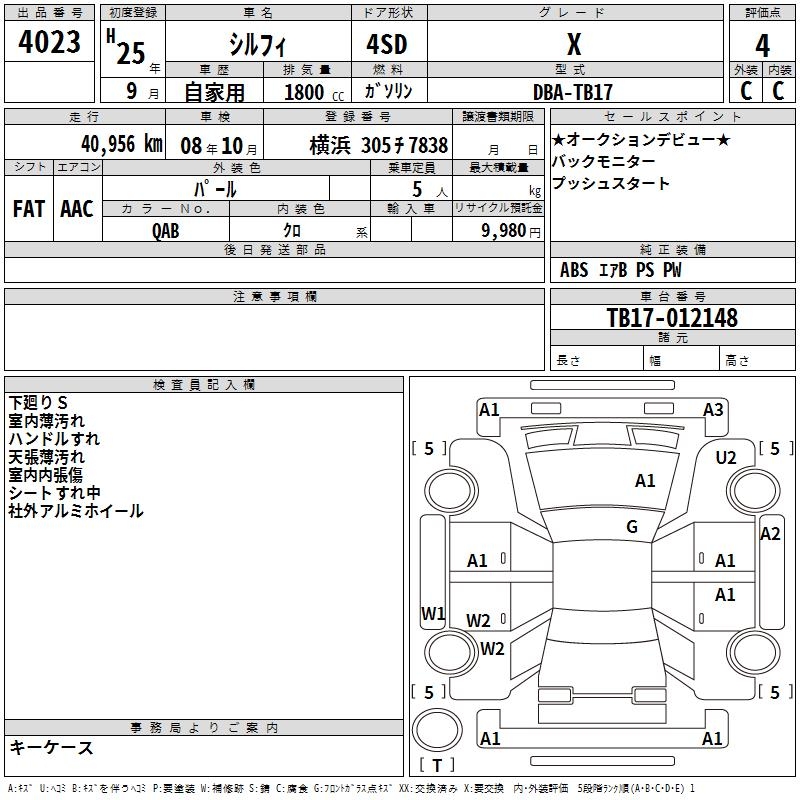This screenshot has height=800, width=800.
Task: Click the car name シルフィ
Action: [x=257, y=45]
